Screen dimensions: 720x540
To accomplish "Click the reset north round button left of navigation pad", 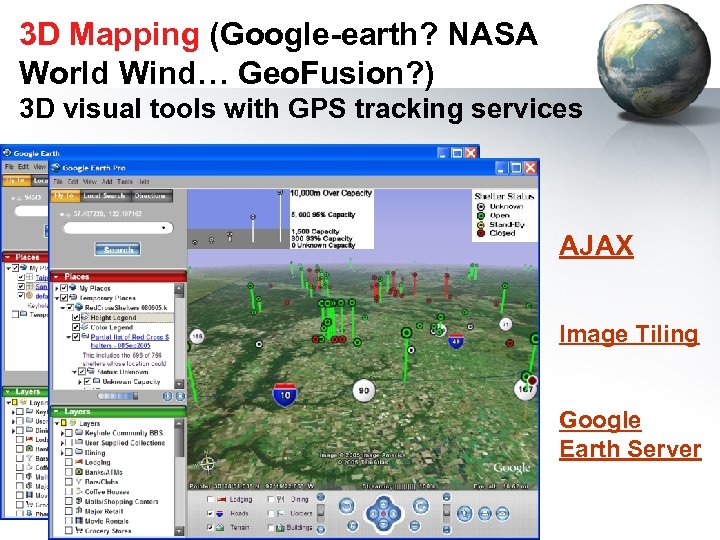I will tap(353, 526).
